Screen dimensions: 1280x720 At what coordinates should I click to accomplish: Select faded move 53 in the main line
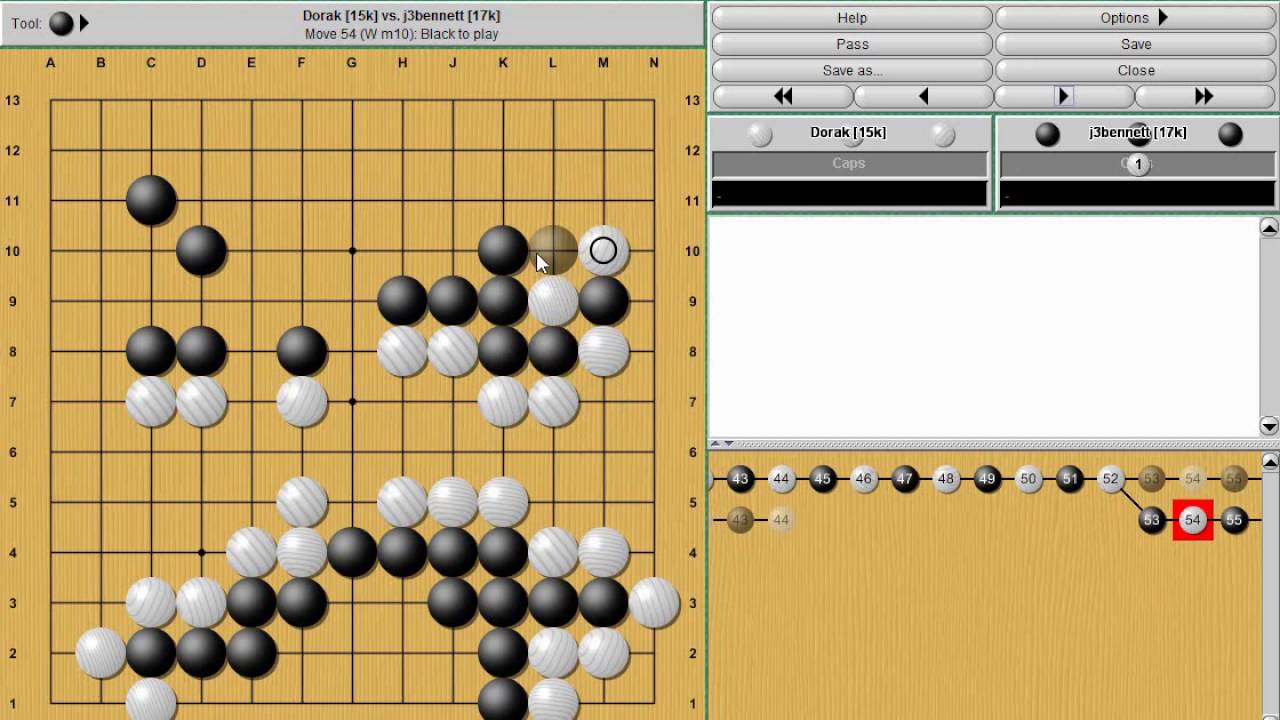[x=1152, y=479]
